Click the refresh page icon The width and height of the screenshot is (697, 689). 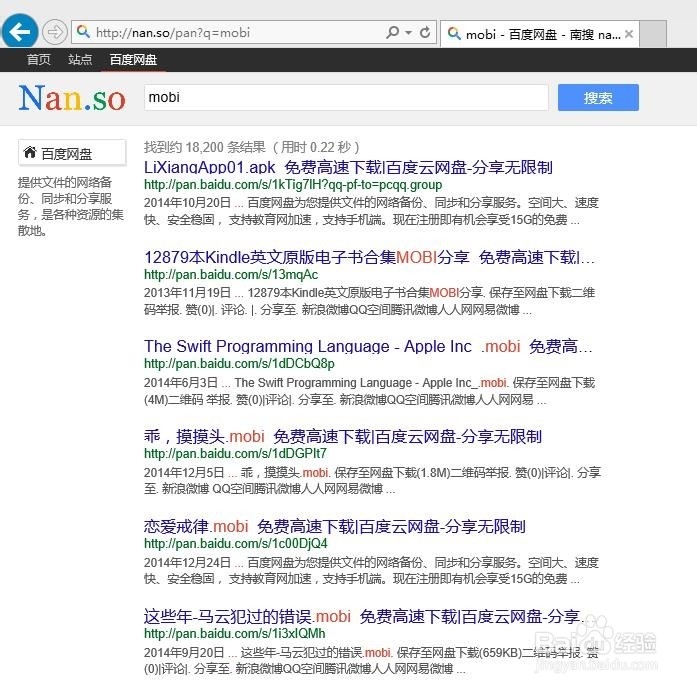(x=425, y=32)
